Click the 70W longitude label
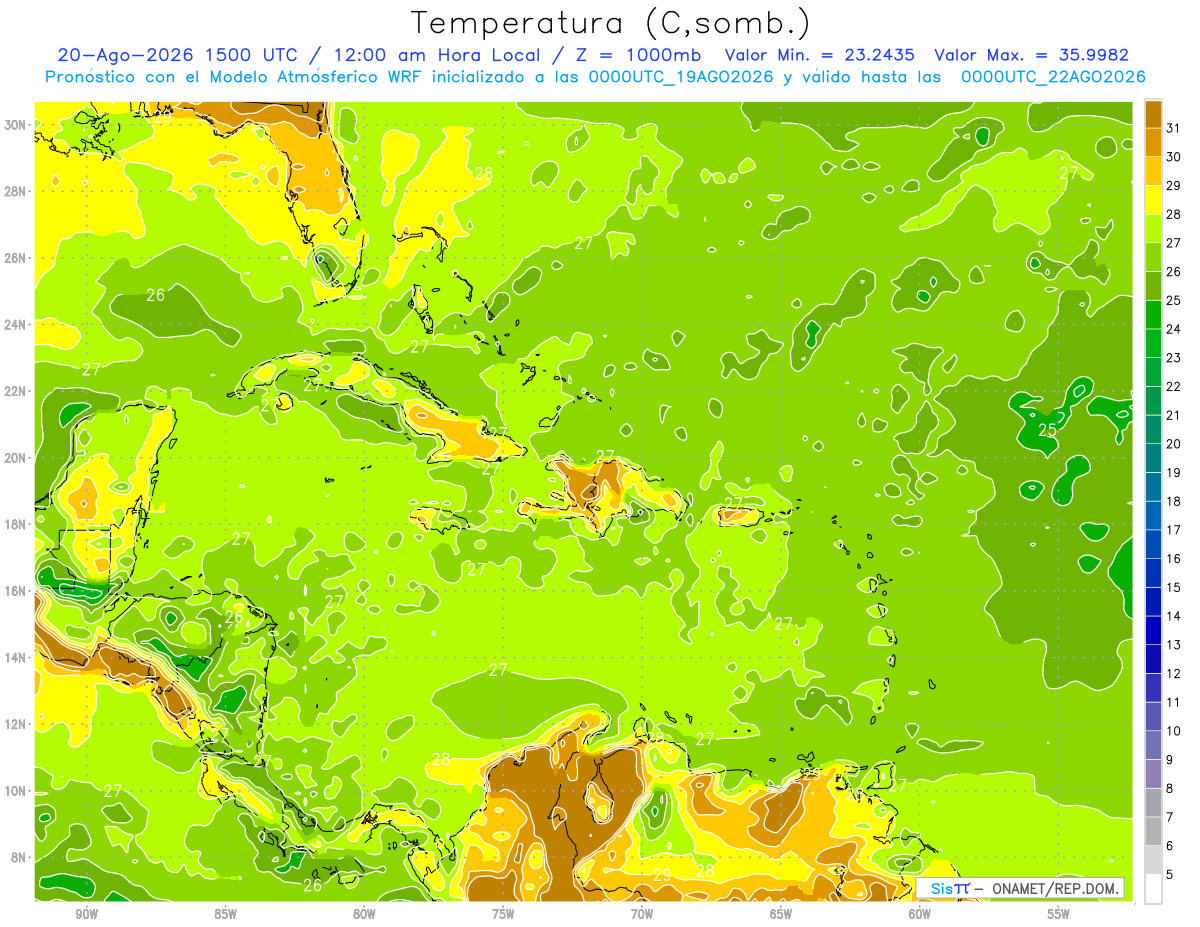 click(642, 914)
